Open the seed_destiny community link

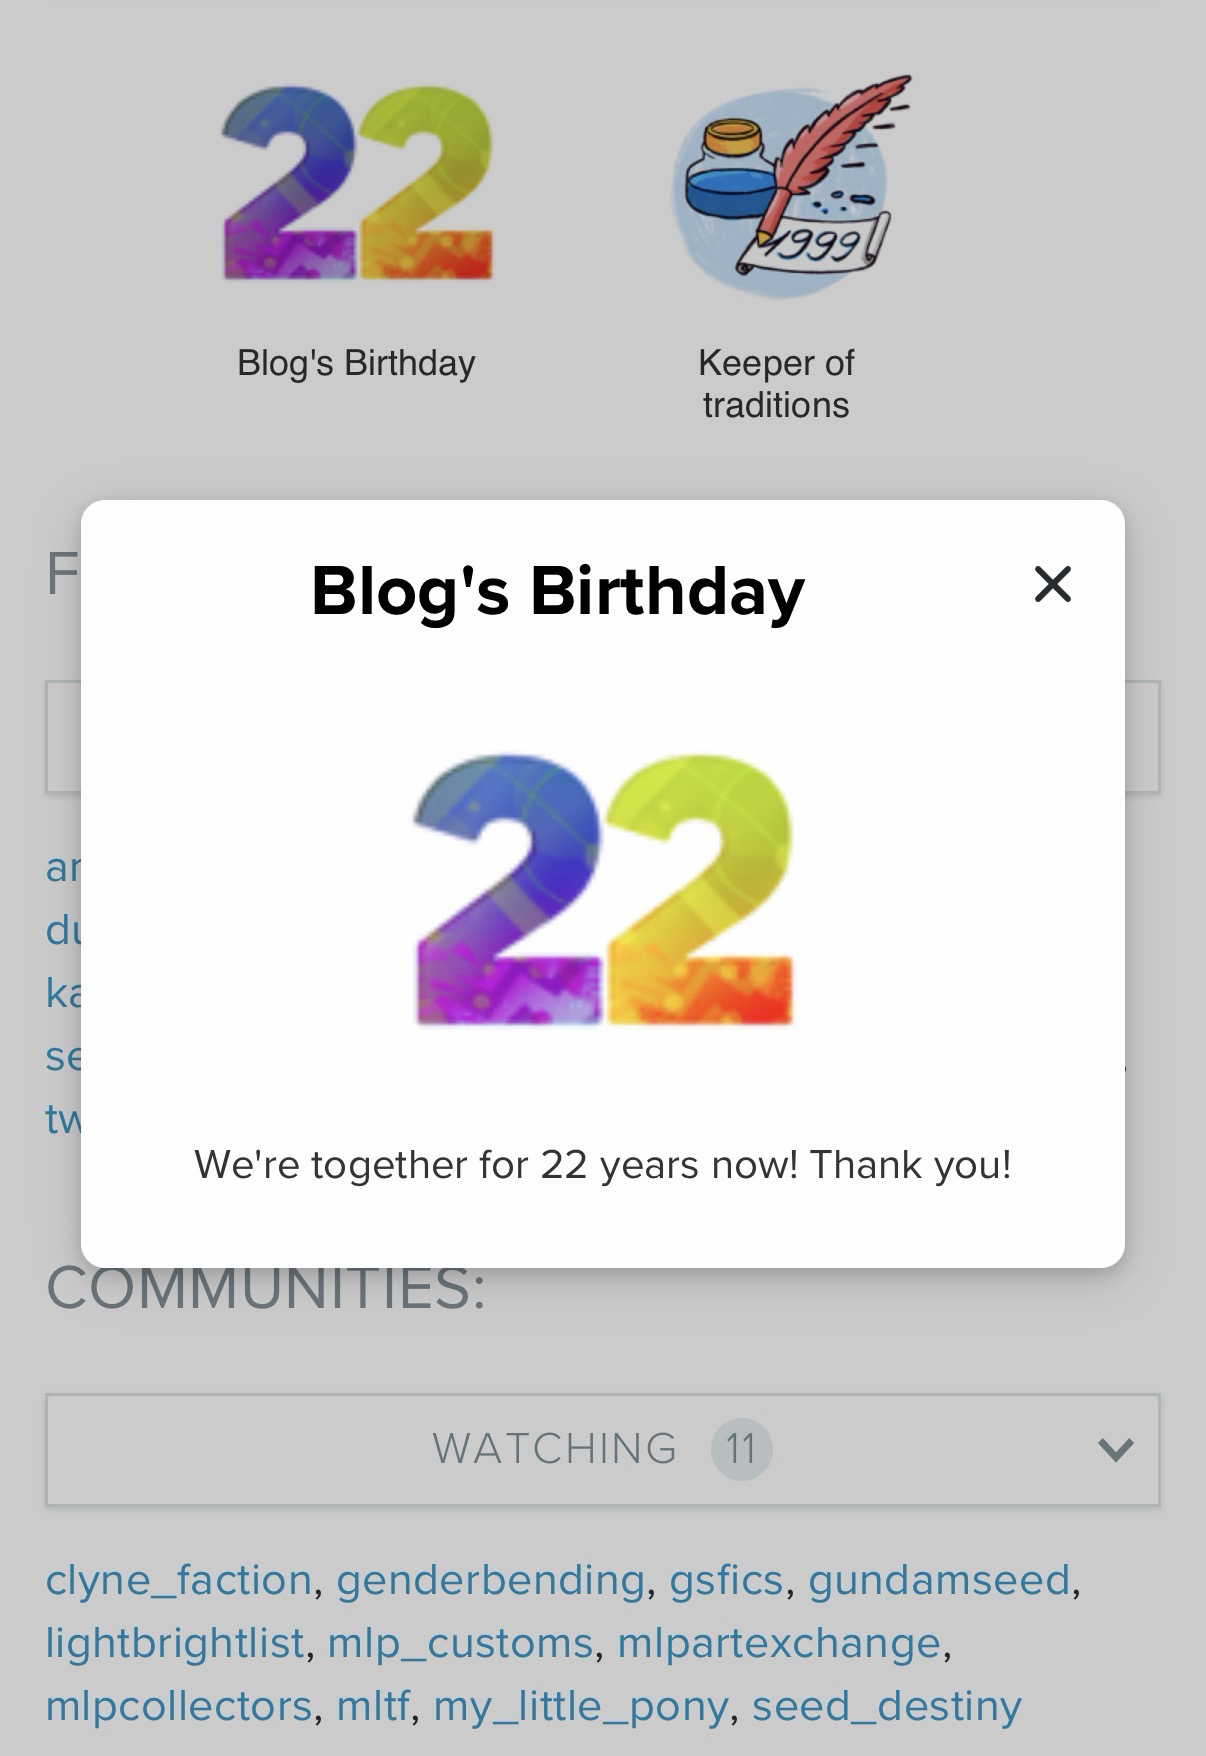point(886,1706)
